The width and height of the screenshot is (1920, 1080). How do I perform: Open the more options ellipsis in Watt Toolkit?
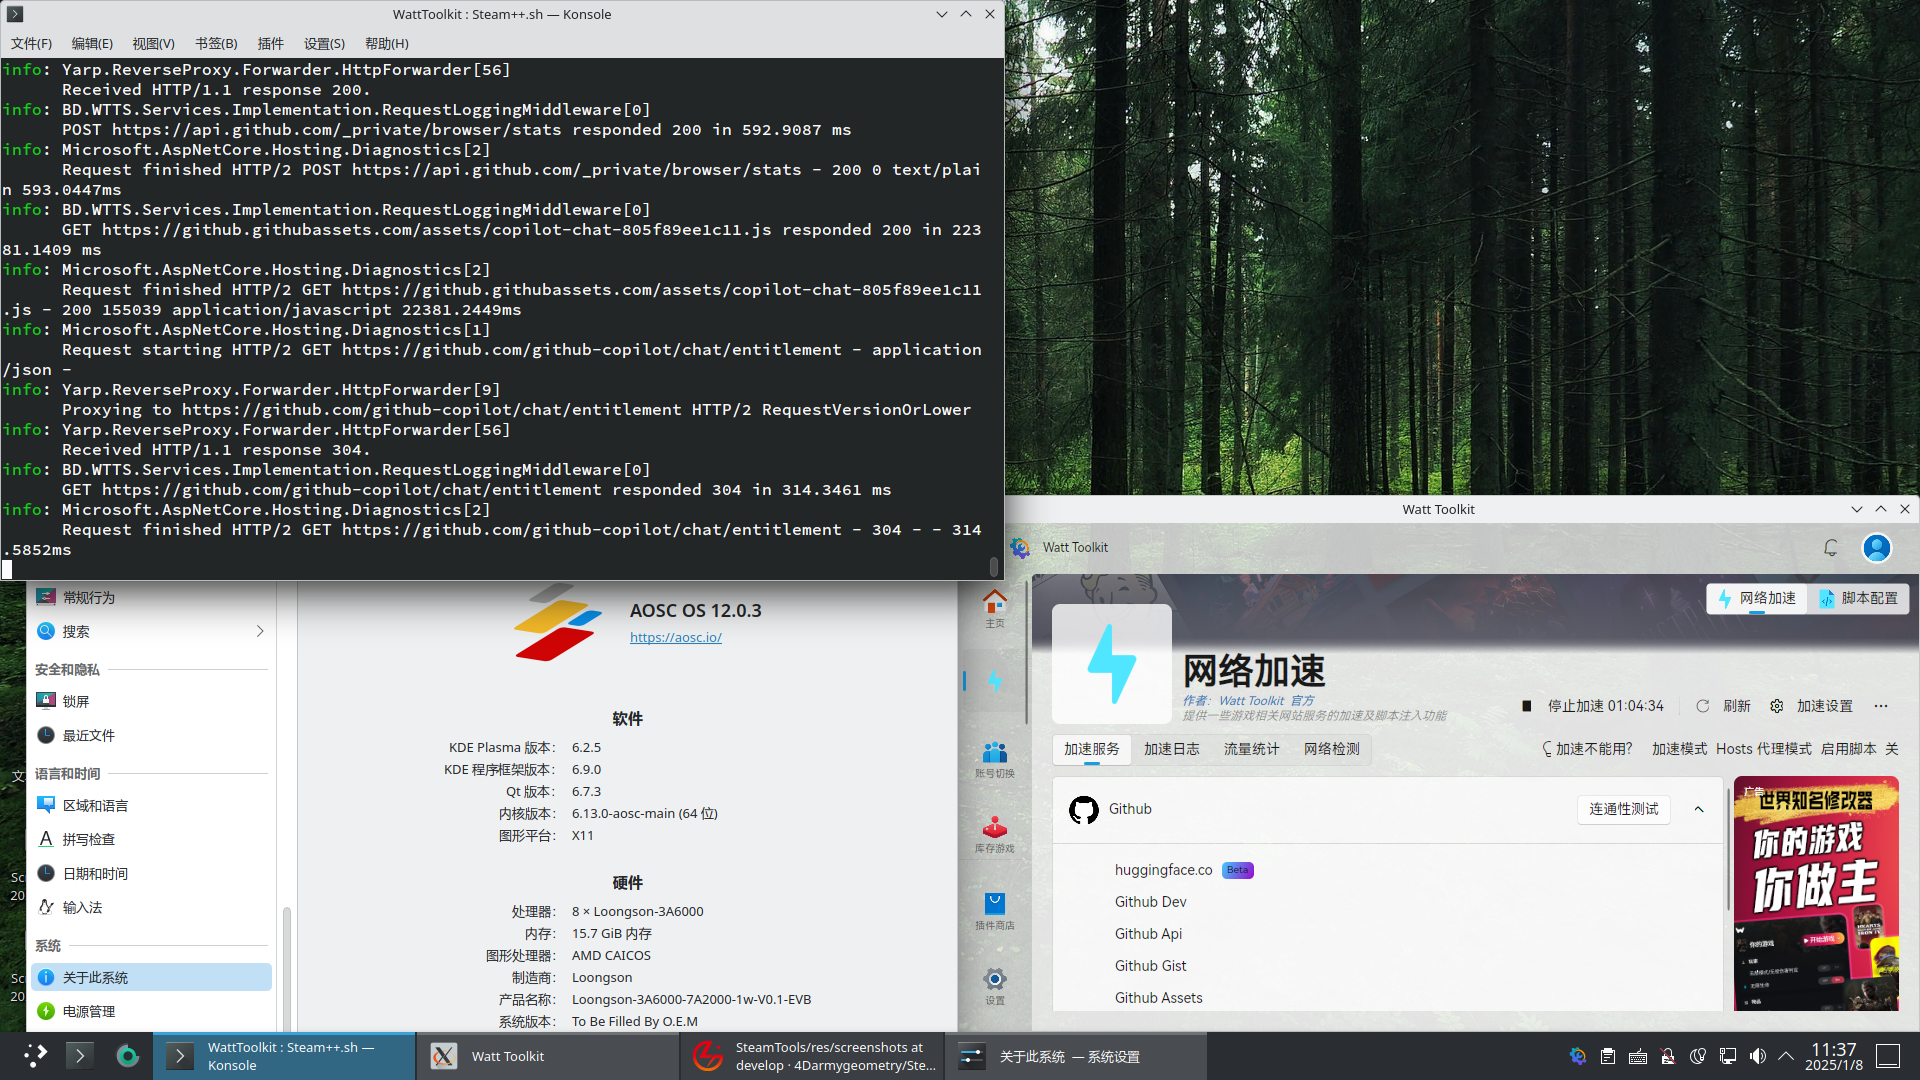pyautogui.click(x=1881, y=706)
